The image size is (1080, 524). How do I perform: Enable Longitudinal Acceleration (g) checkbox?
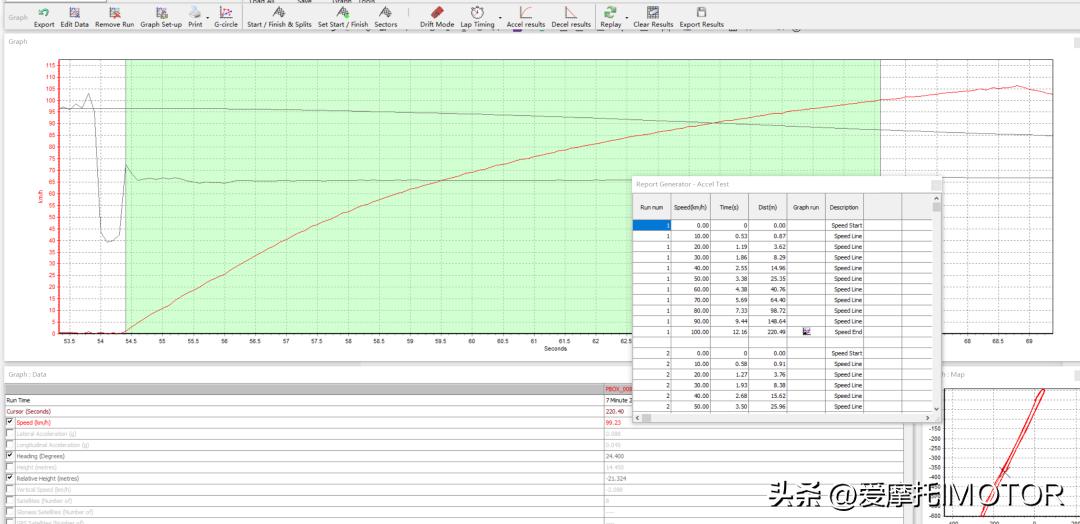point(10,444)
